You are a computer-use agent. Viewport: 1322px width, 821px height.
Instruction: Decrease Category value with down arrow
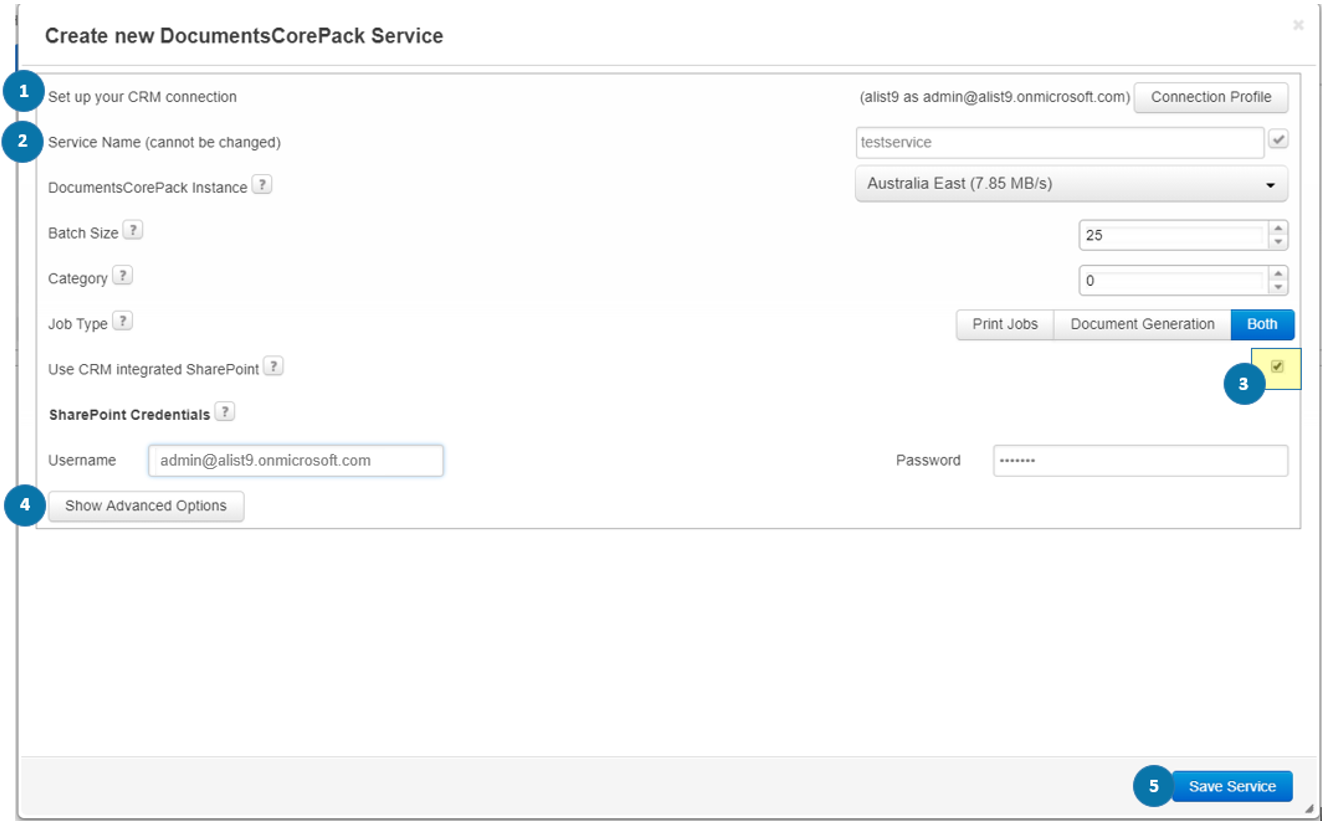1277,288
